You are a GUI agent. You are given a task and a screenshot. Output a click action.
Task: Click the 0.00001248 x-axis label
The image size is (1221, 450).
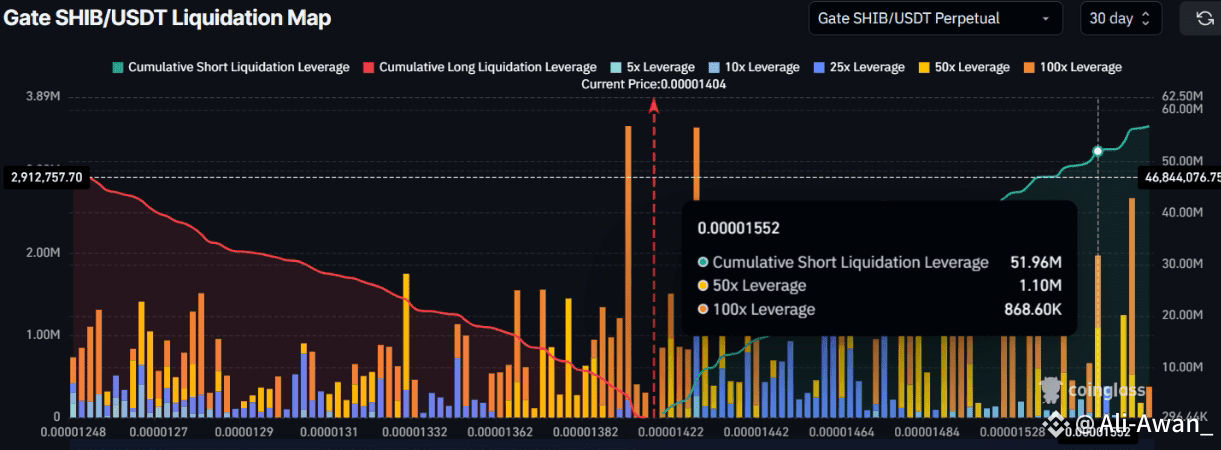74,432
